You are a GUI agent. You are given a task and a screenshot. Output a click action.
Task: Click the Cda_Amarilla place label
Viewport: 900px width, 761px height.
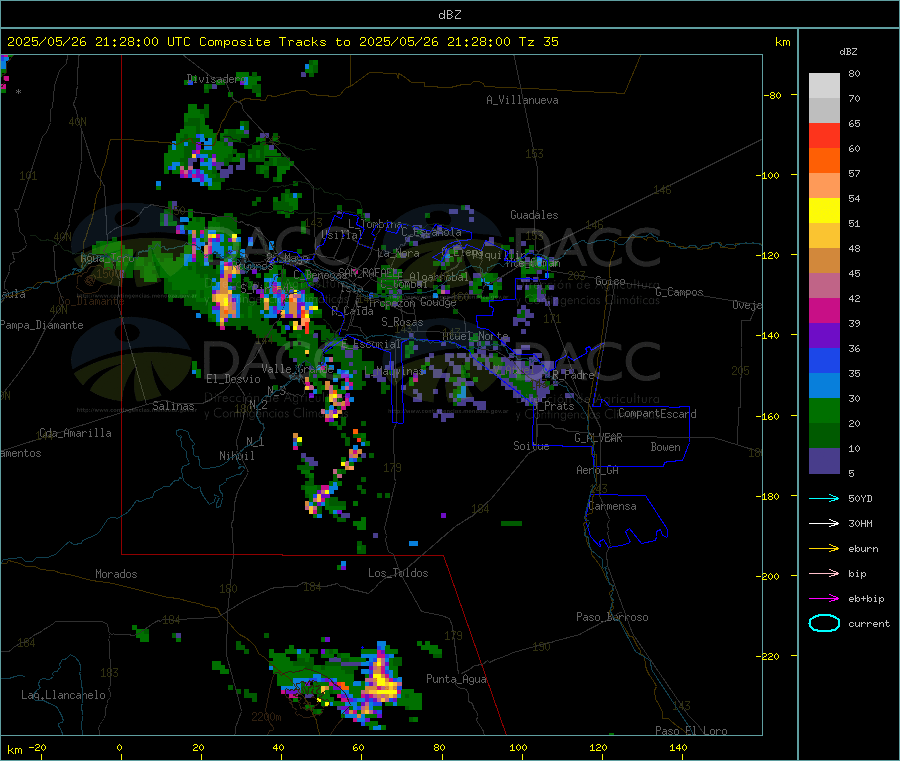point(75,433)
